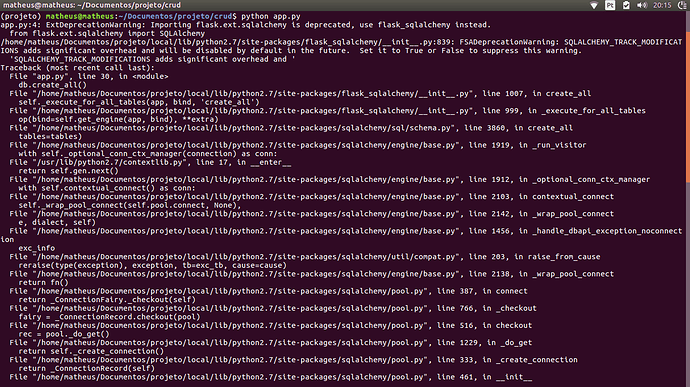Click the 'db.create_all()' line

point(52,85)
